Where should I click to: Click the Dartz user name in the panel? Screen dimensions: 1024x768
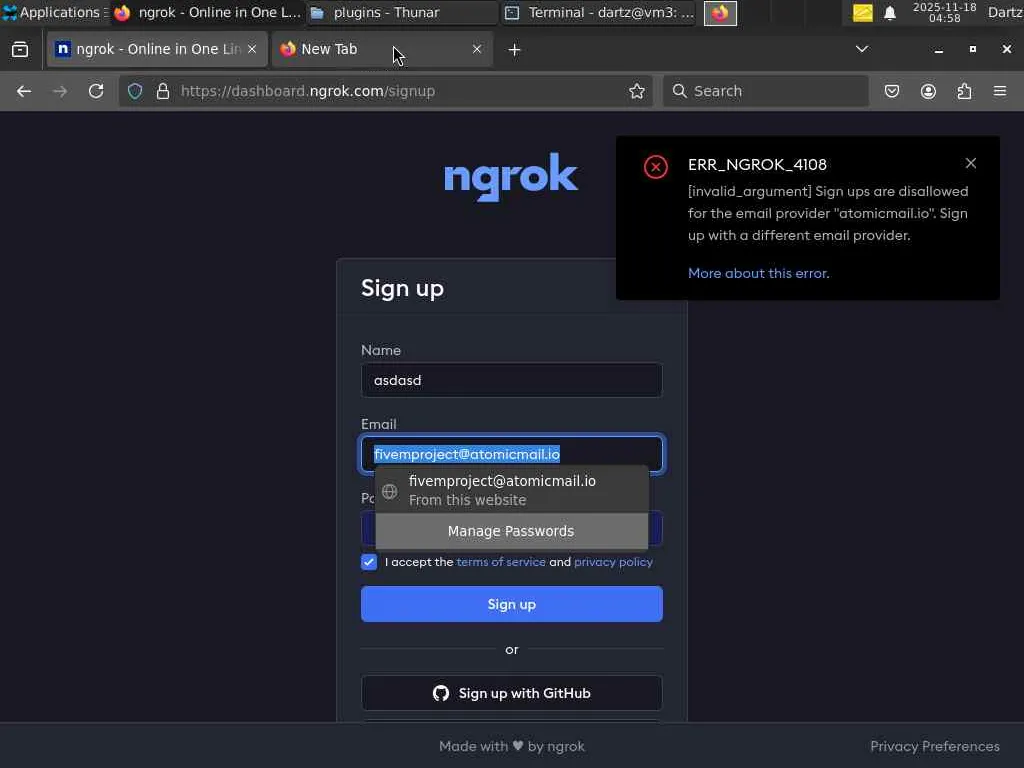point(1005,12)
